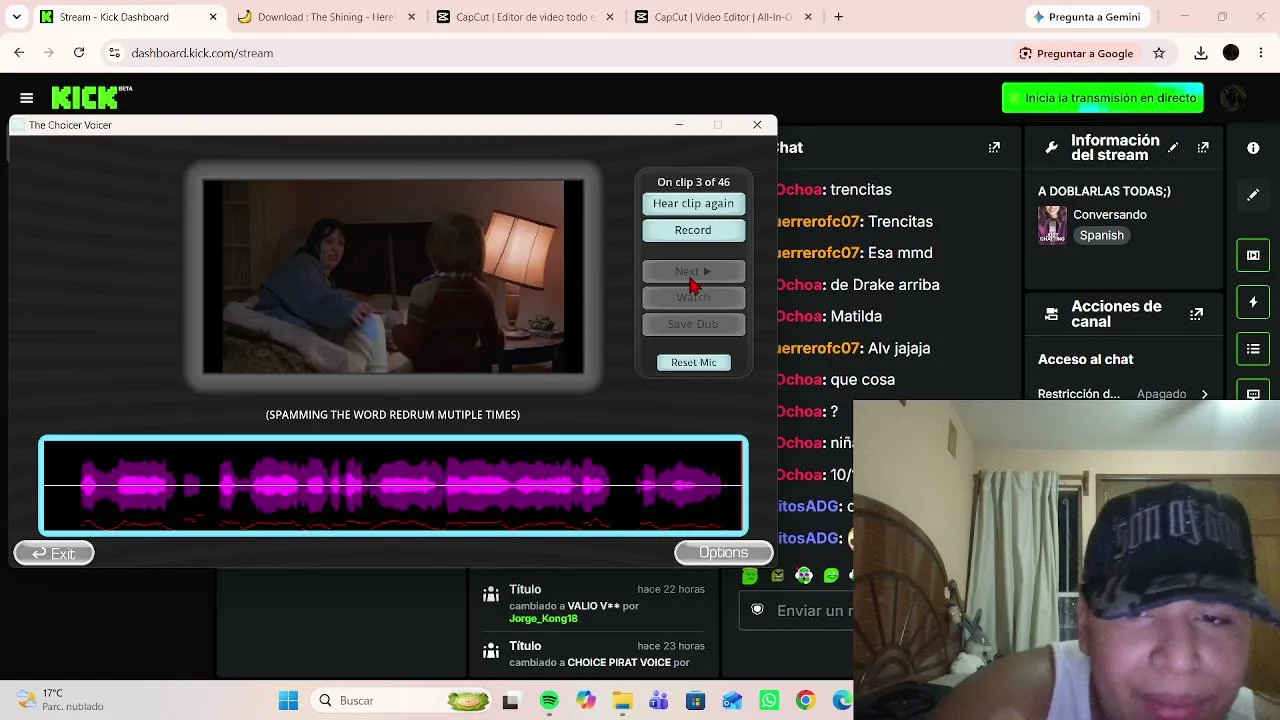Click Exit in The Choicer Voicer
Image resolution: width=1280 pixels, height=720 pixels.
click(54, 553)
